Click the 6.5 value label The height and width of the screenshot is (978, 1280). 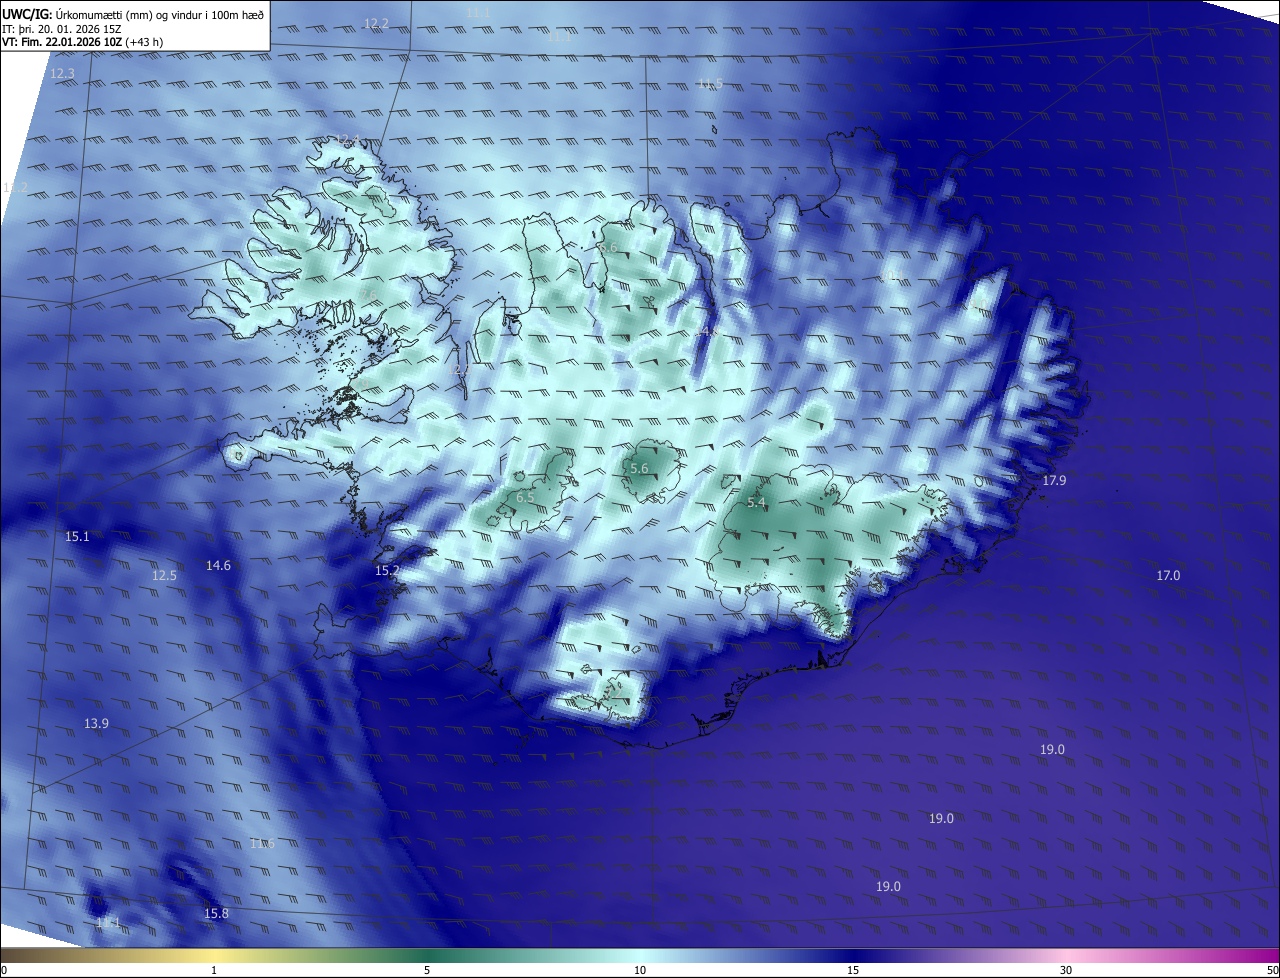click(x=525, y=498)
